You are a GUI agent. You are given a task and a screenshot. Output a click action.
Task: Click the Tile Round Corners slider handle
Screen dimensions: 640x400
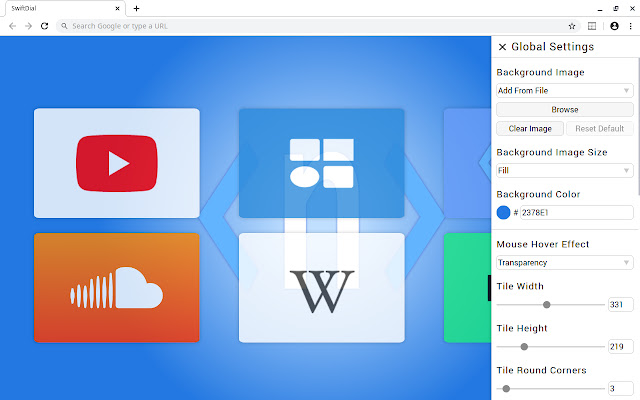pyautogui.click(x=506, y=389)
